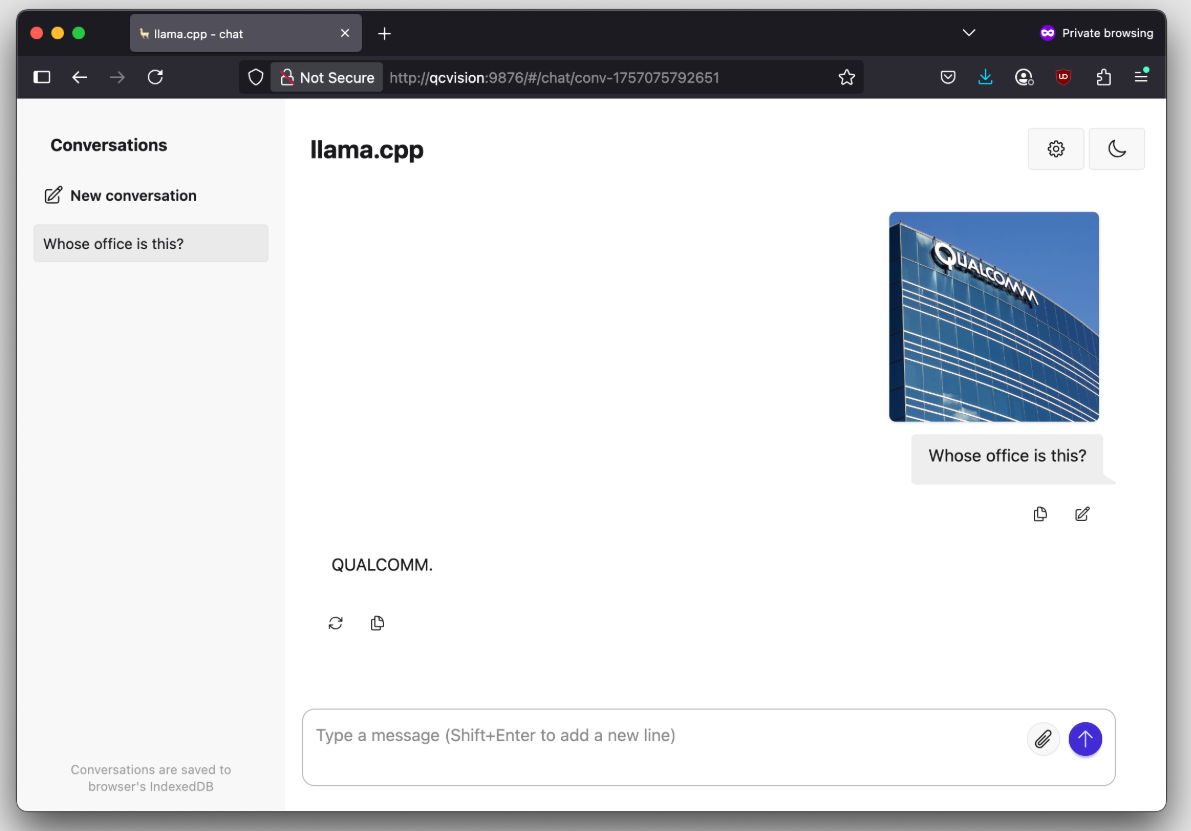The image size is (1191, 831).
Task: Open a new browser tab
Action: coord(384,33)
